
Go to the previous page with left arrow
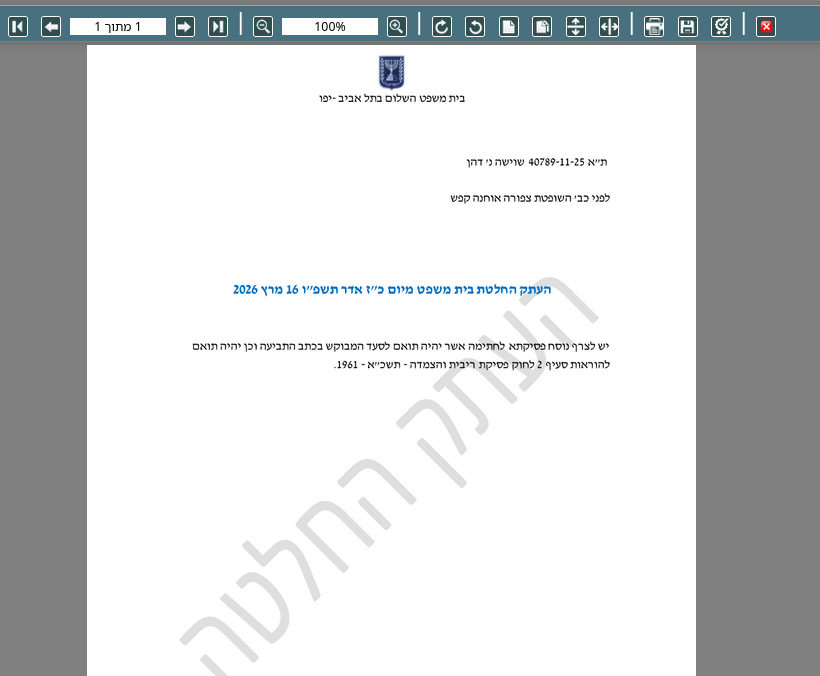click(x=51, y=26)
